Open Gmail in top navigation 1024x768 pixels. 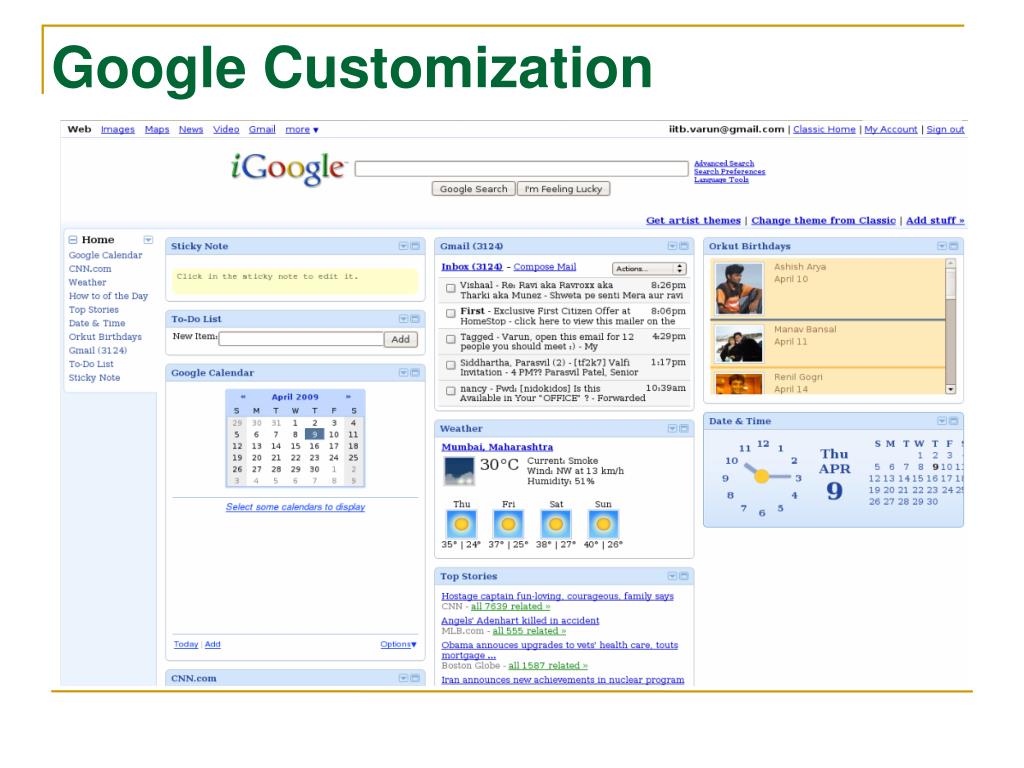[262, 129]
